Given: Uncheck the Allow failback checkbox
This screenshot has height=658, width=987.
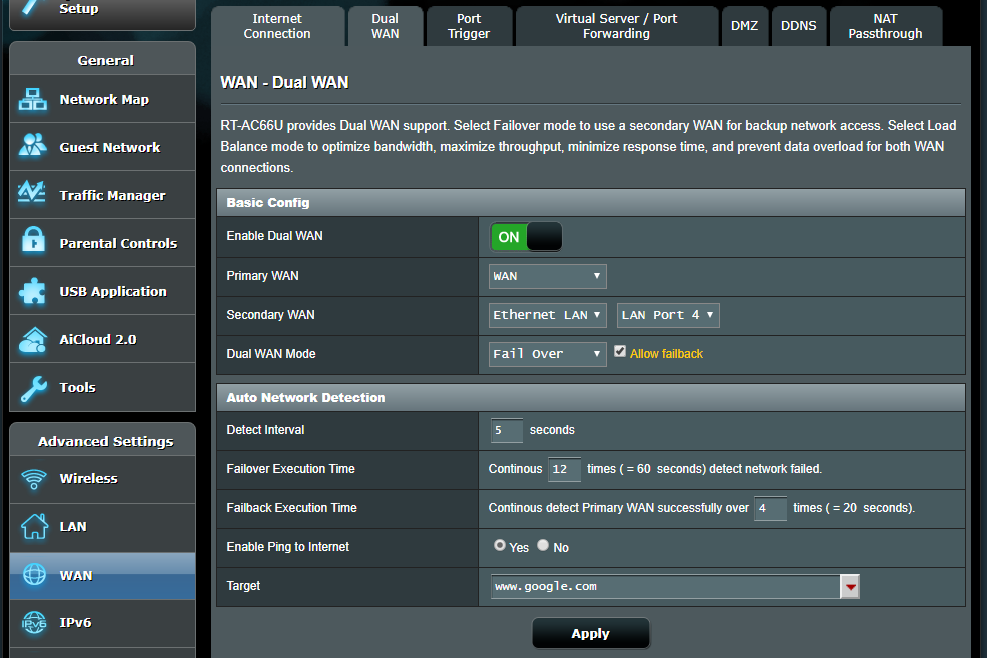Looking at the screenshot, I should tap(620, 352).
